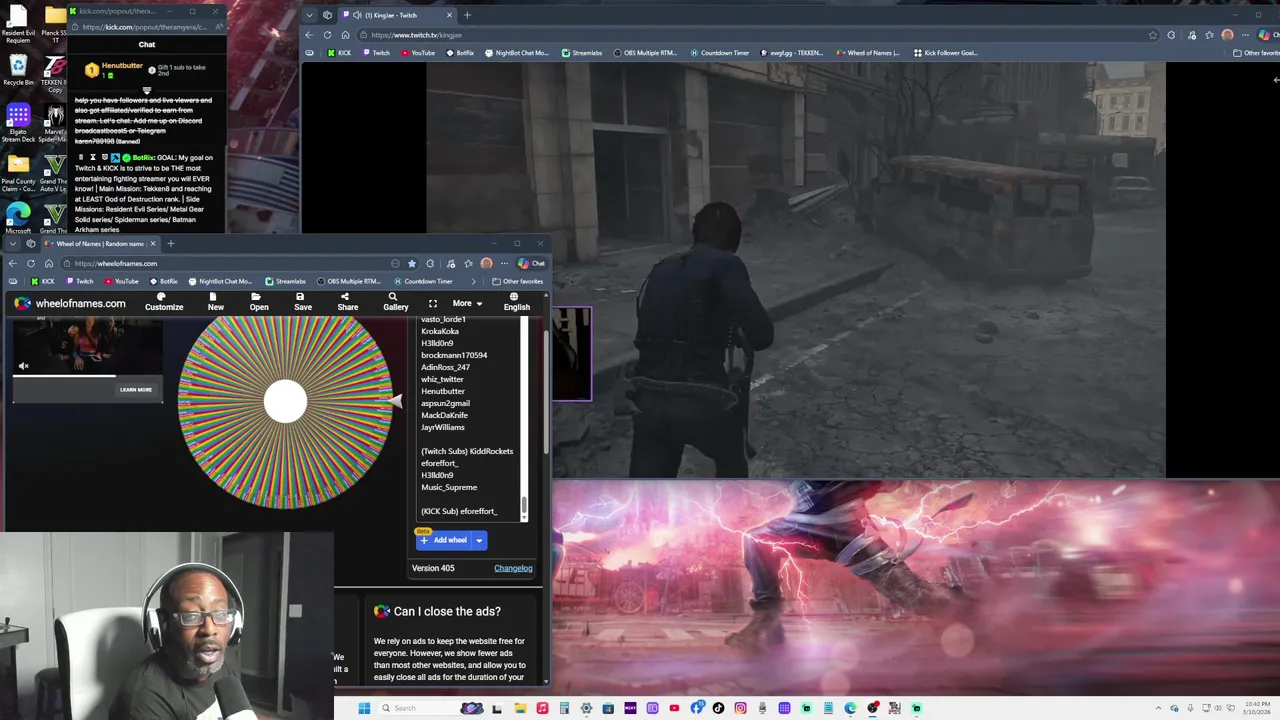1280x720 pixels.
Task: Open Elgato Stream Deck desktop icon
Action: (18, 120)
